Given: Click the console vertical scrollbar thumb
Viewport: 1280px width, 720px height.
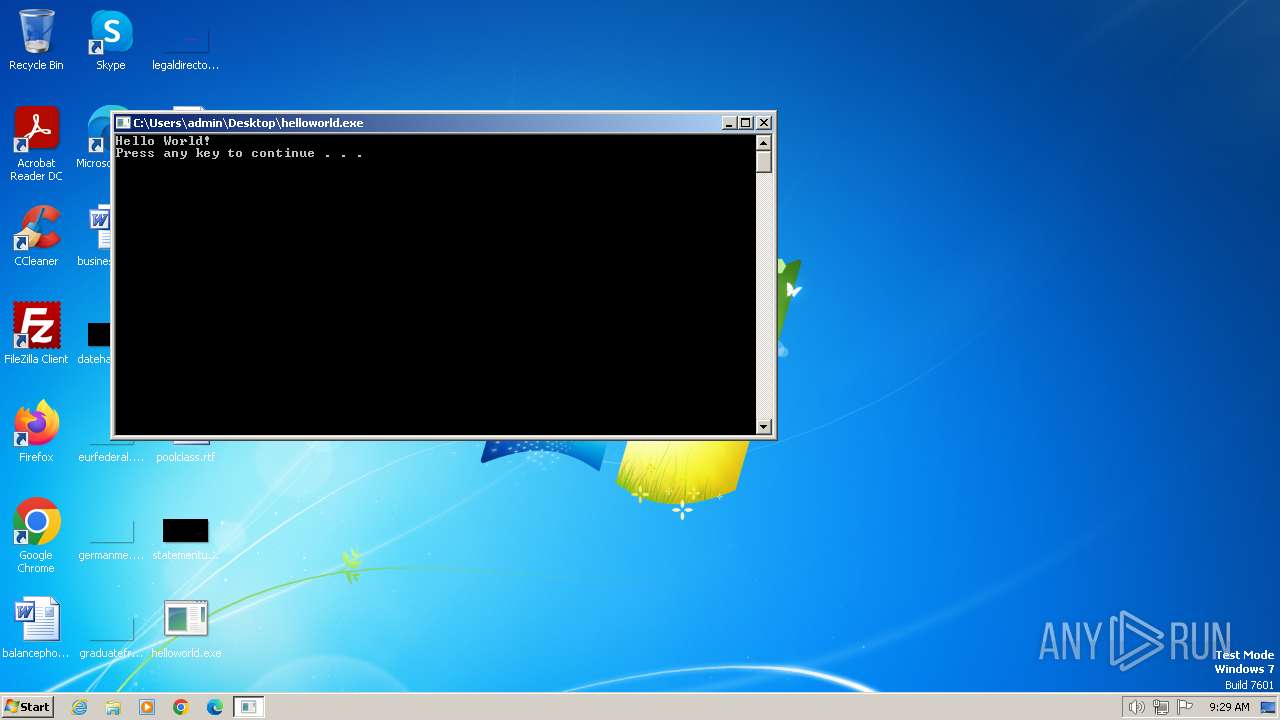Looking at the screenshot, I should click(x=764, y=162).
